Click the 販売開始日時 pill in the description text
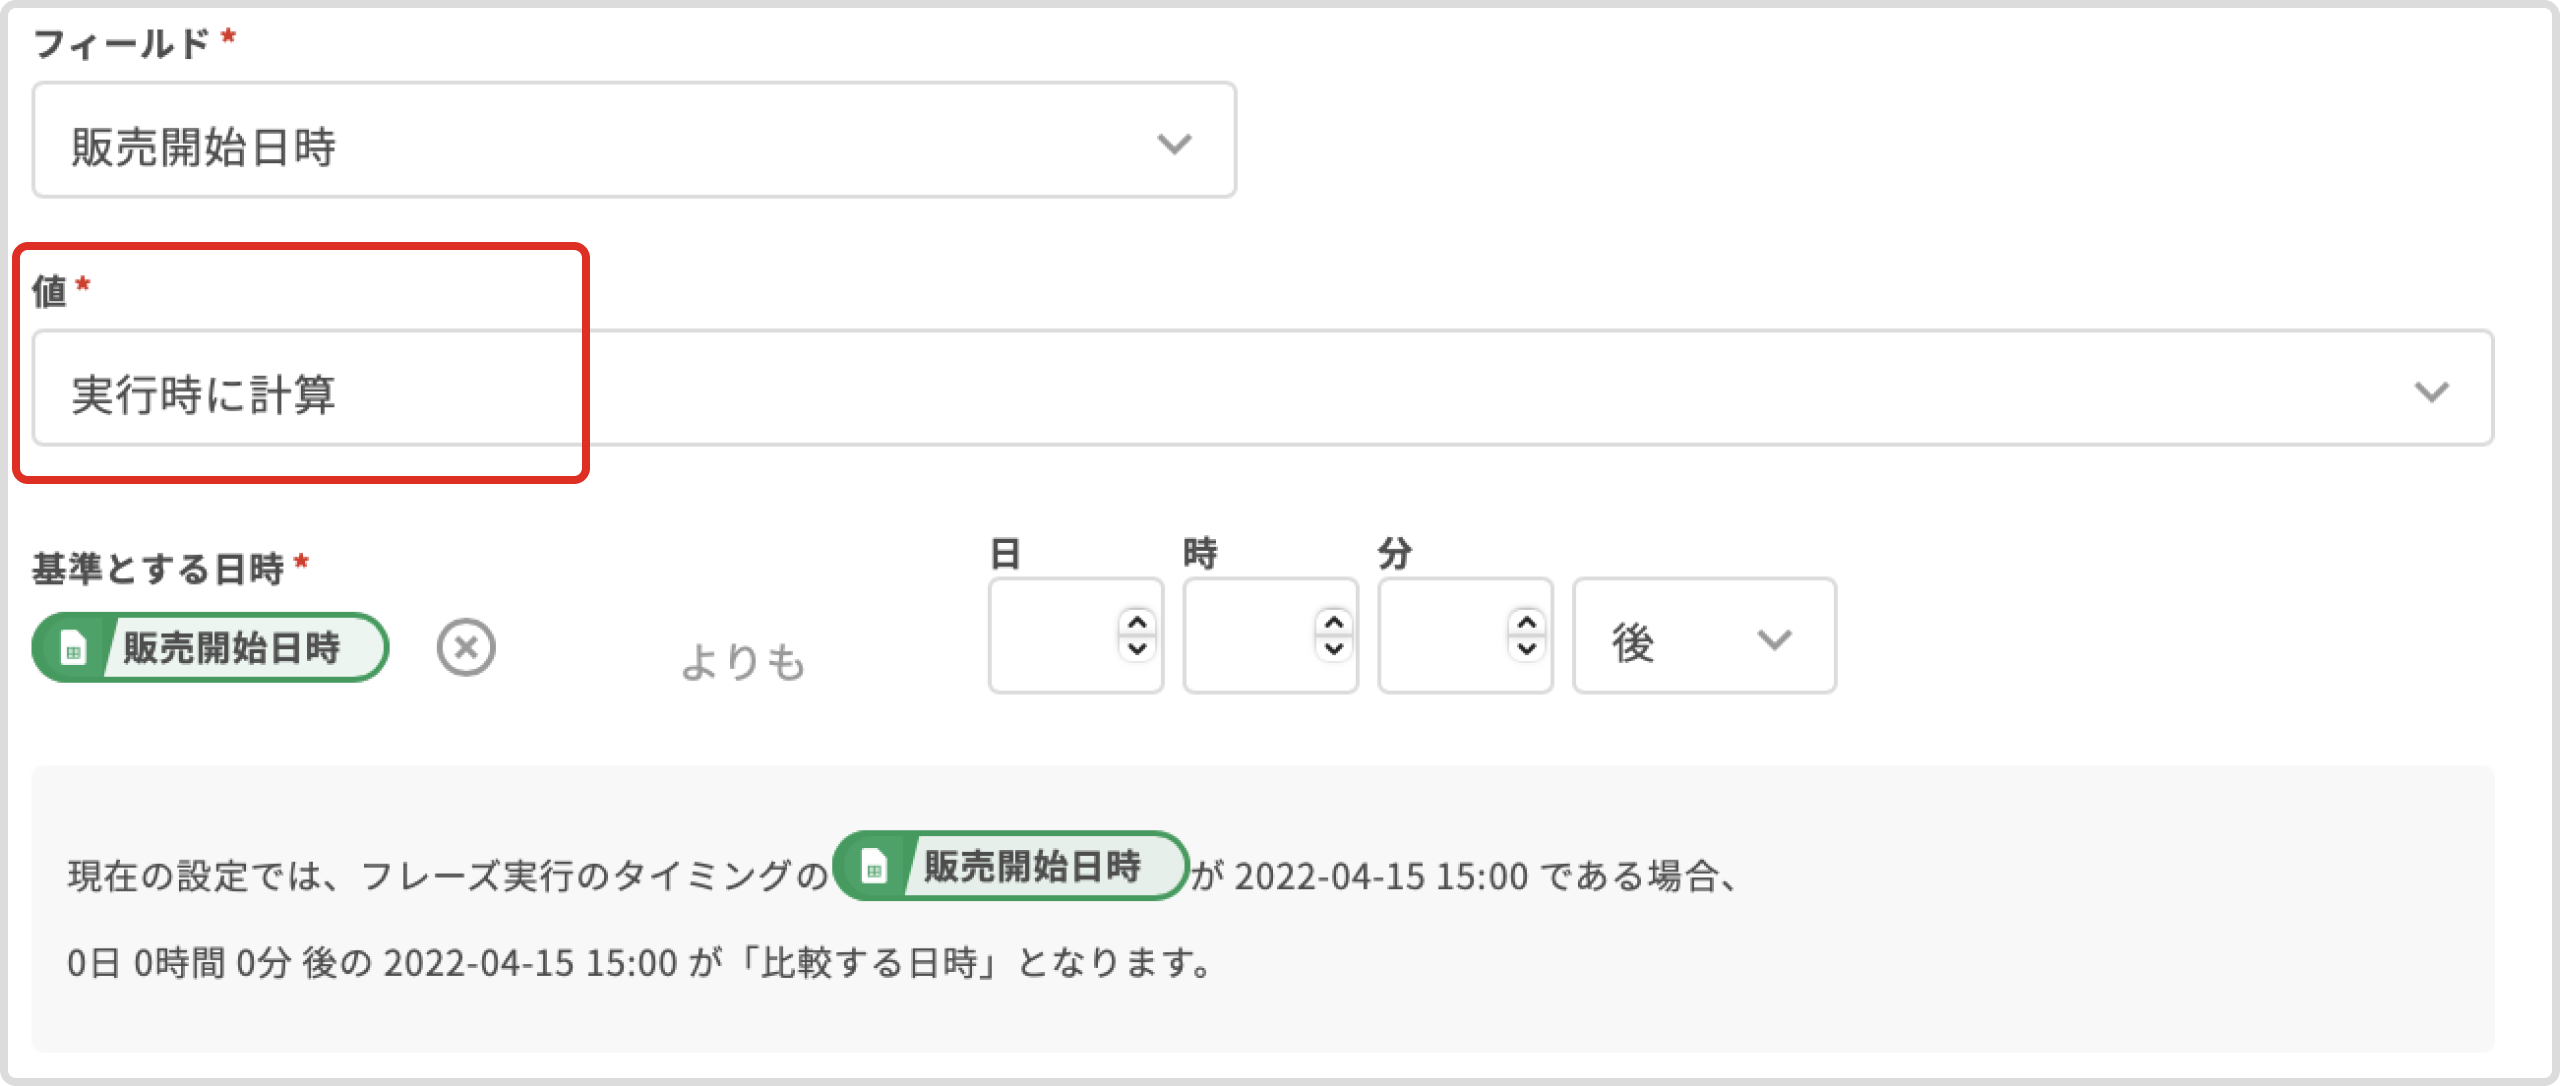The width and height of the screenshot is (2560, 1086). 1030,866
